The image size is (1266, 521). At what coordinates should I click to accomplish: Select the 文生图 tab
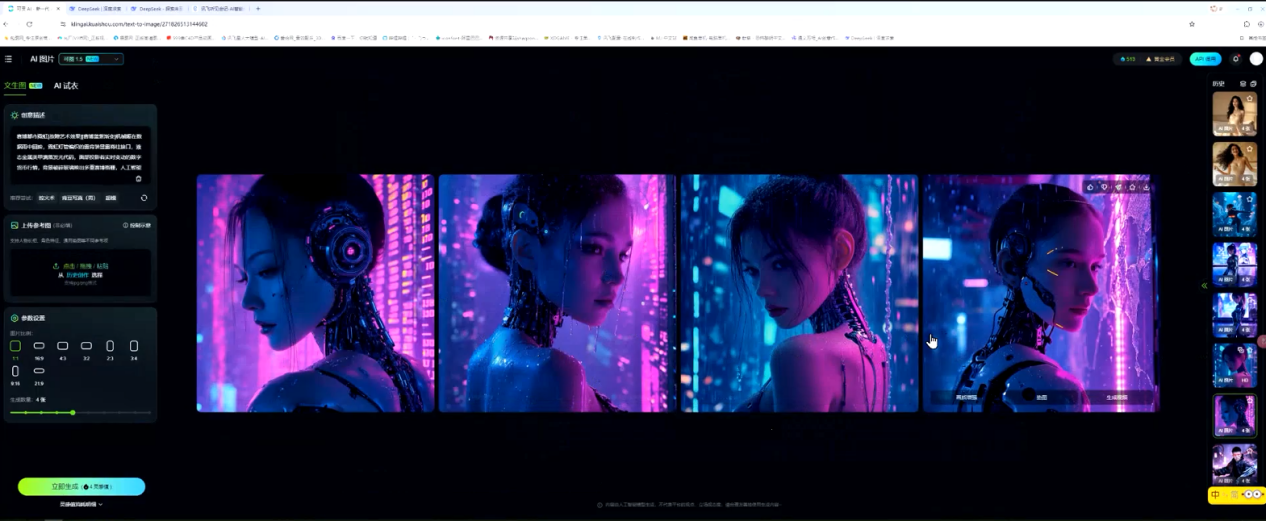[16, 86]
